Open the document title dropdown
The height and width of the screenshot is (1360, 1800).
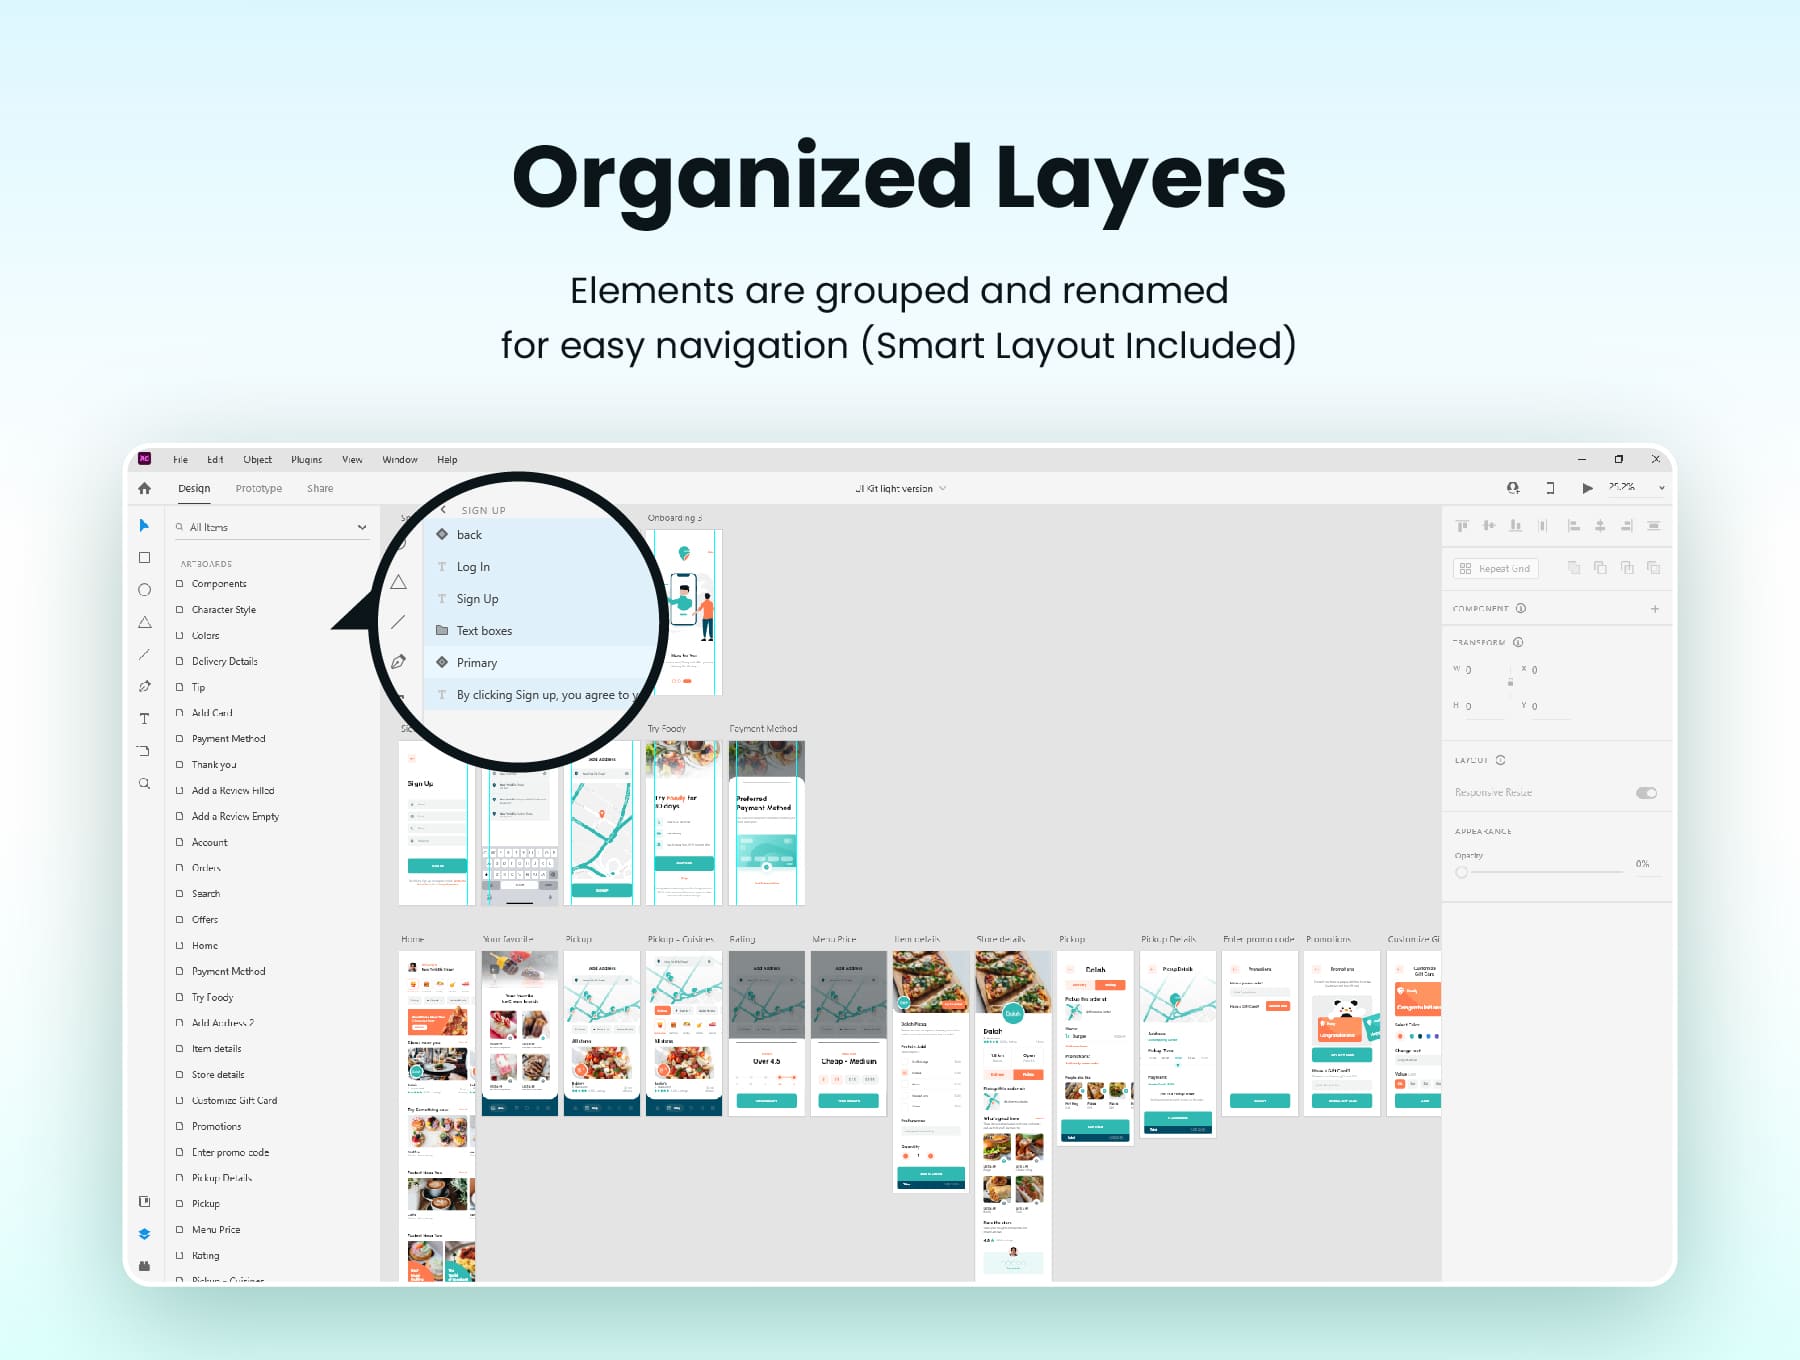tap(942, 489)
